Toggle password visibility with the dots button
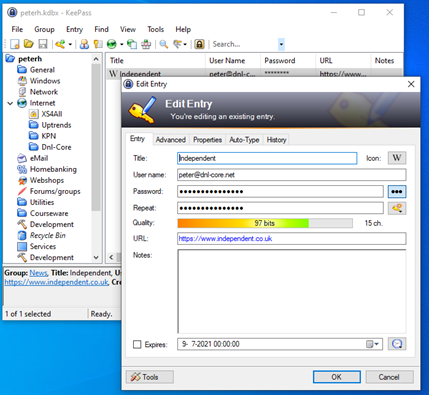This screenshot has width=429, height=395. click(397, 191)
